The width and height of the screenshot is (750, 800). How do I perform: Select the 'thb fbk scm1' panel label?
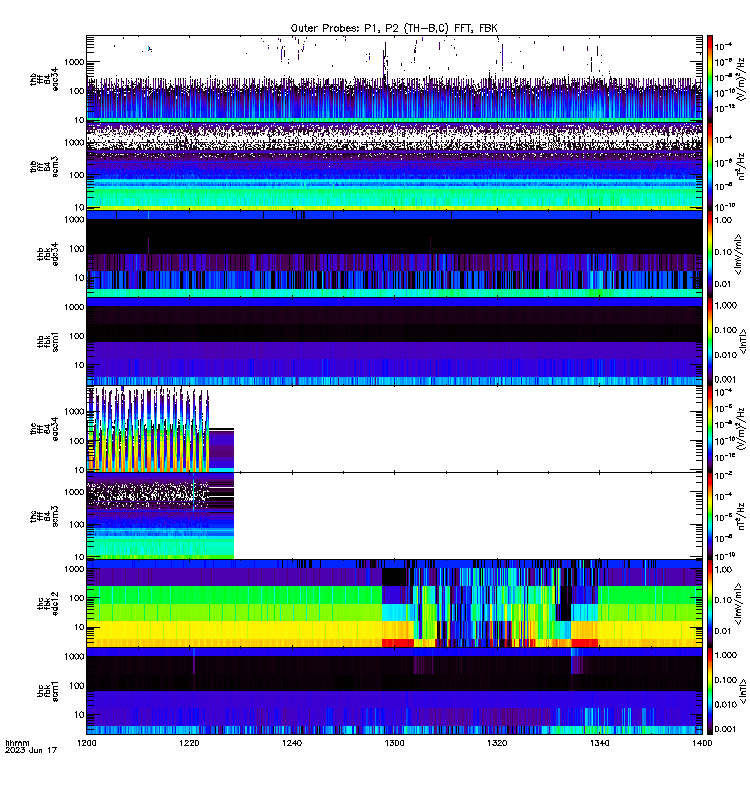point(48,342)
